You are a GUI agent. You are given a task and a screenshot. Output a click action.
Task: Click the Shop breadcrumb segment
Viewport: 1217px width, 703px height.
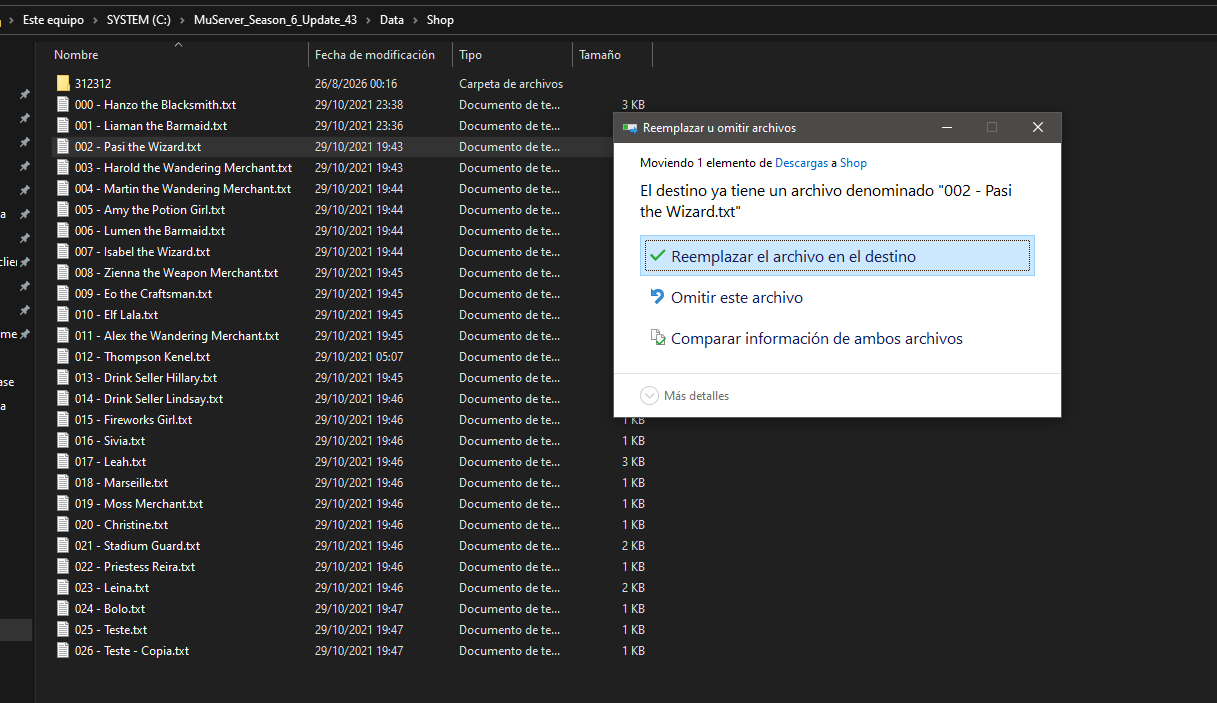(440, 20)
